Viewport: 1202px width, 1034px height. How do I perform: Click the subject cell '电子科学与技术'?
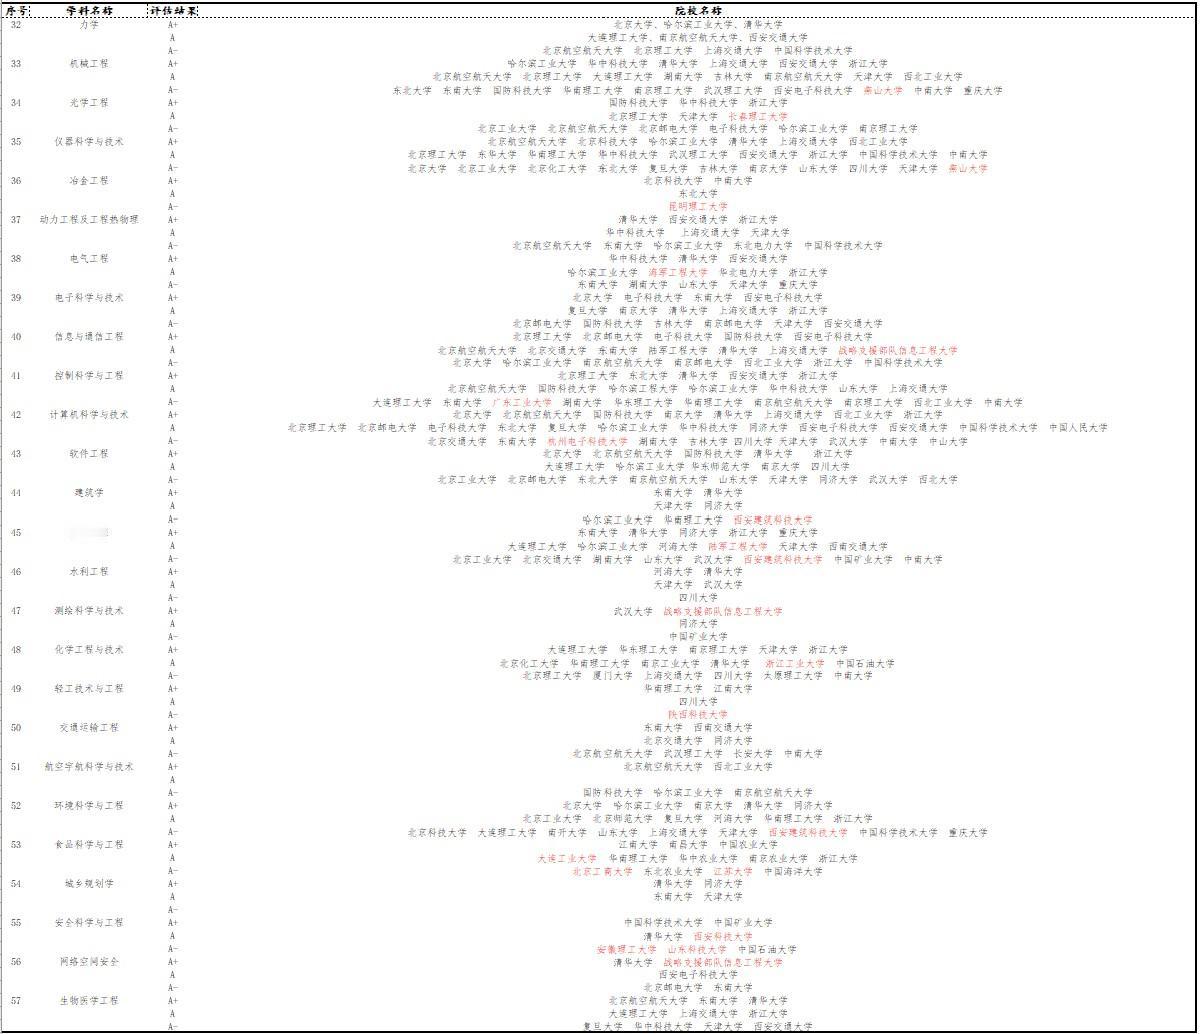(x=89, y=297)
